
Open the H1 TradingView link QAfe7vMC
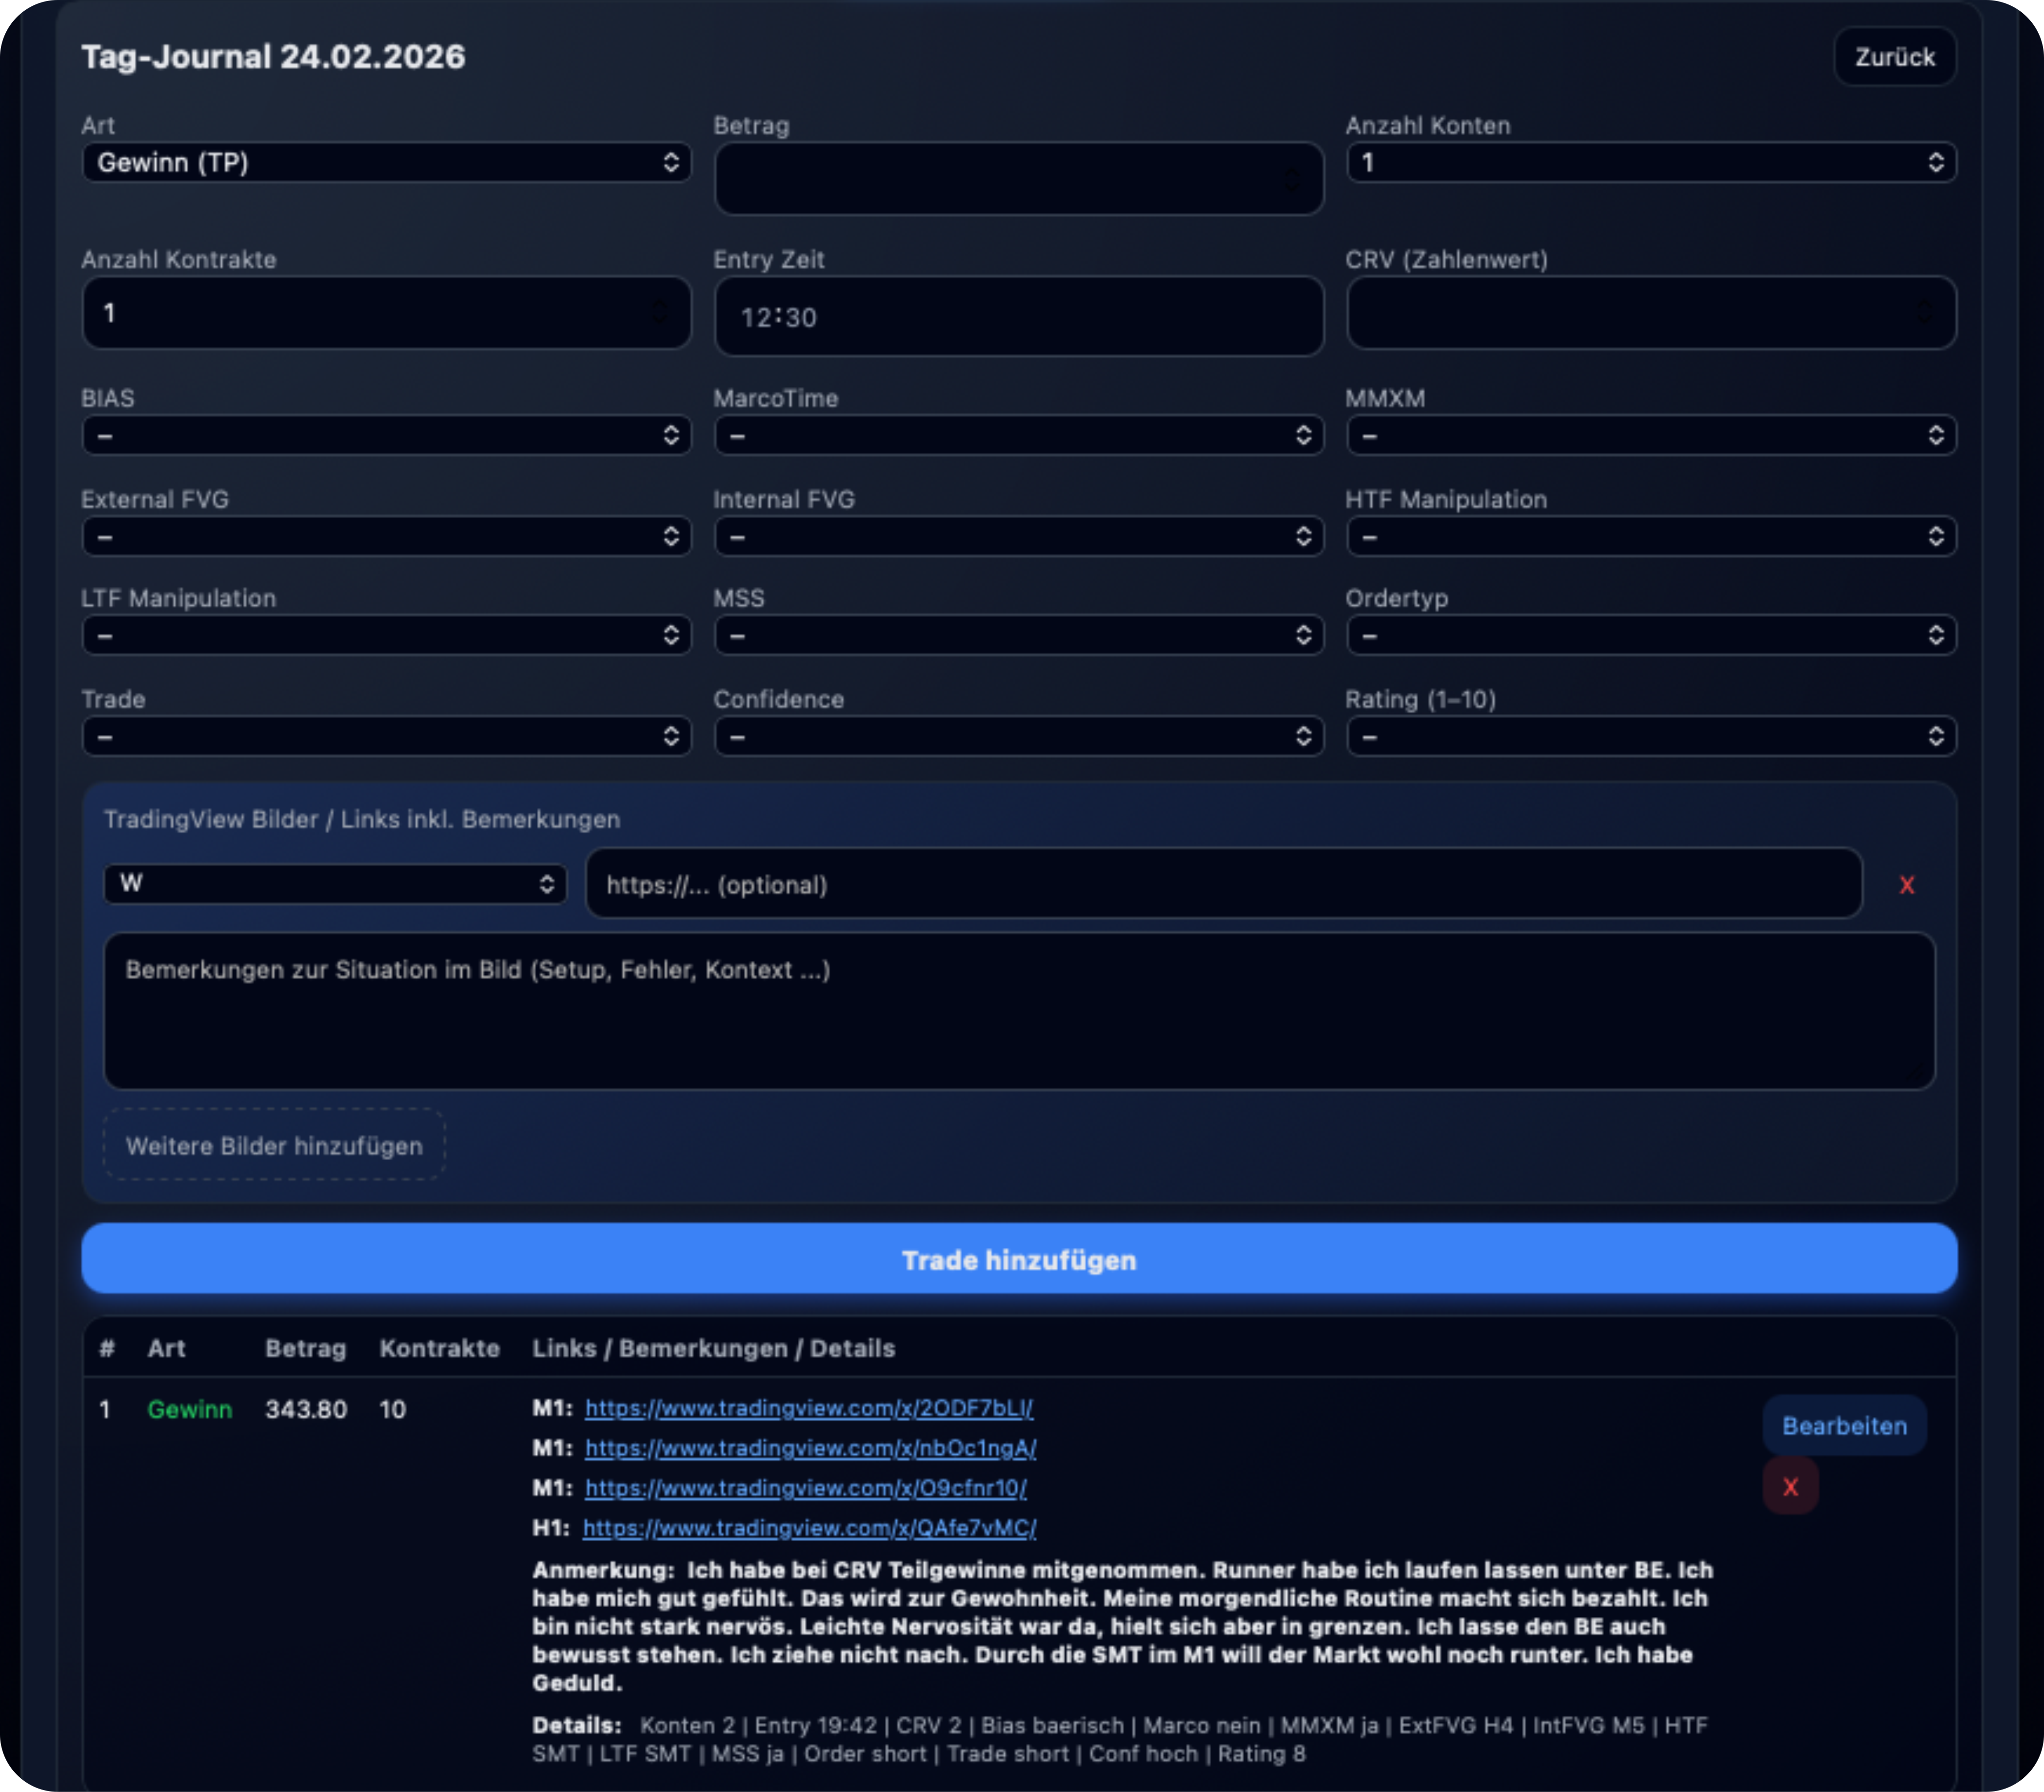click(809, 1528)
